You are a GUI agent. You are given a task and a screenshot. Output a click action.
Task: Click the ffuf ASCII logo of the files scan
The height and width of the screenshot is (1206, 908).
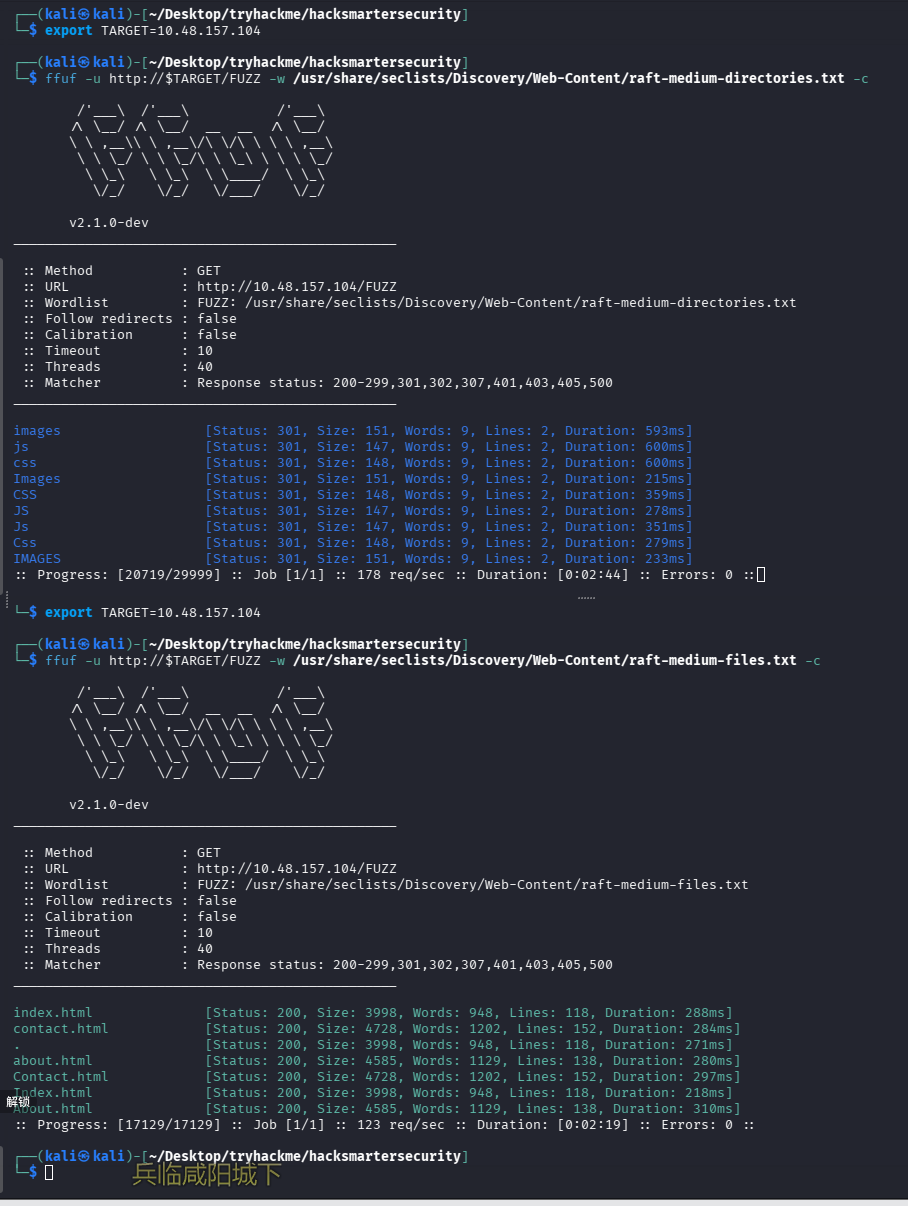coord(200,733)
